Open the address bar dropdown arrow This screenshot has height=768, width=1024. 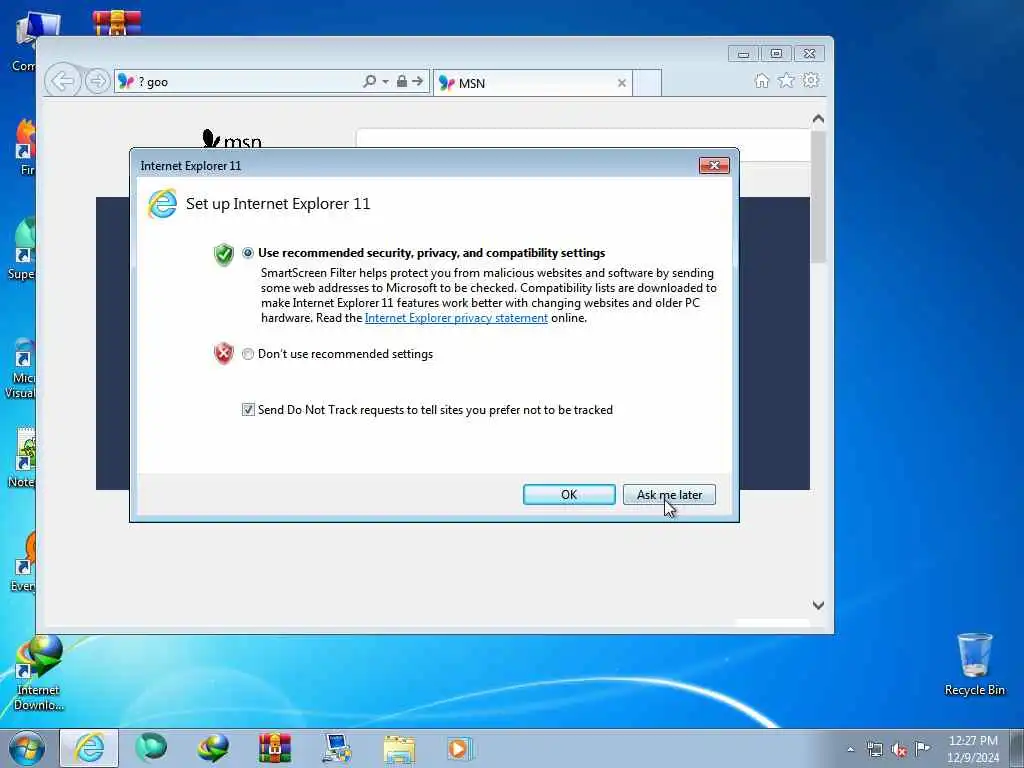coord(385,82)
